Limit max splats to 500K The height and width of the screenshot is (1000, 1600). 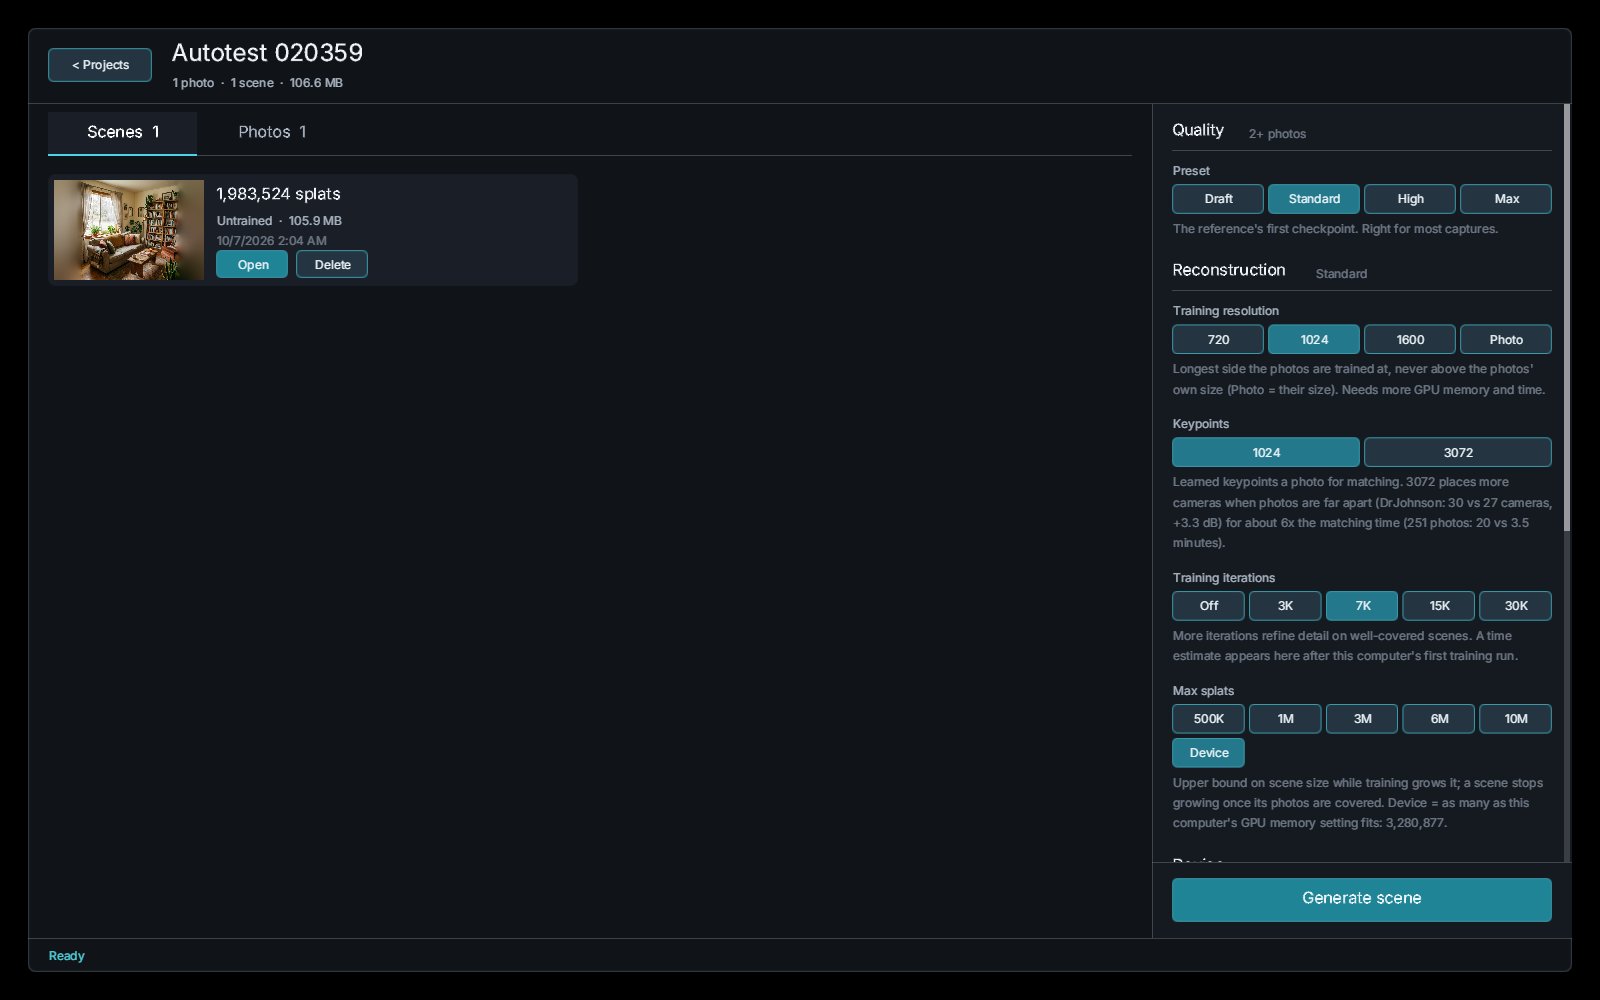(x=1208, y=719)
